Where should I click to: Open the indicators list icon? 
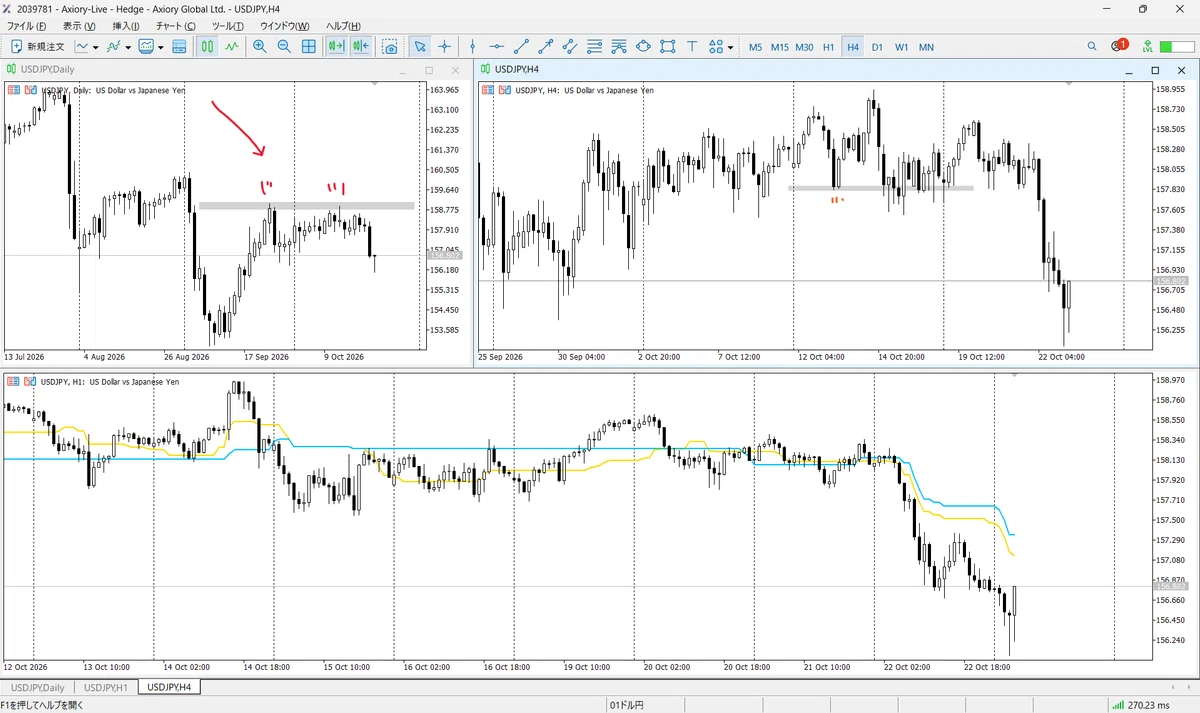point(115,47)
